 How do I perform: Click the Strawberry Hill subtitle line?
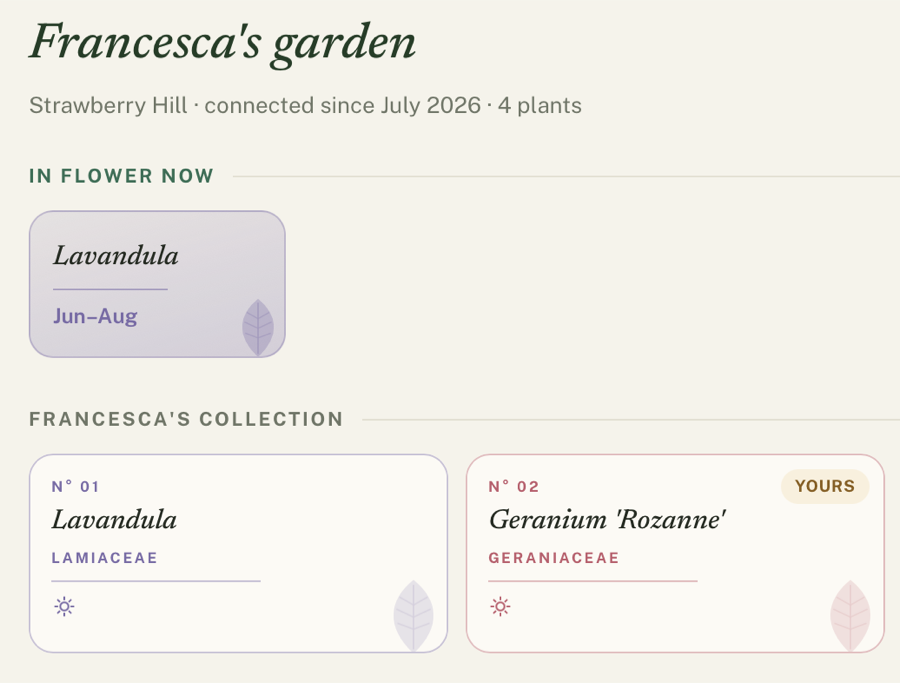click(305, 106)
